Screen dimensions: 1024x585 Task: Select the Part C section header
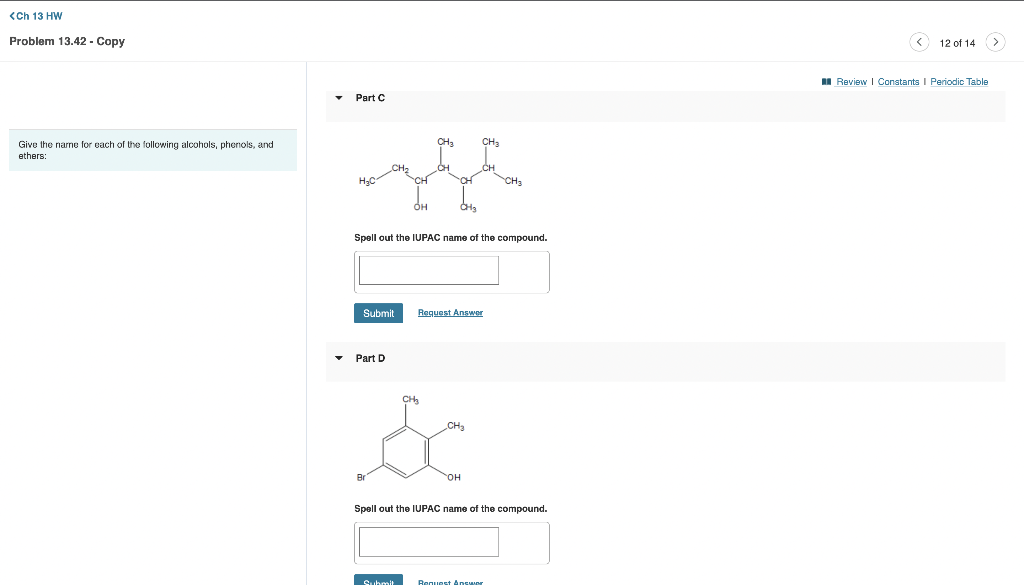click(x=369, y=97)
